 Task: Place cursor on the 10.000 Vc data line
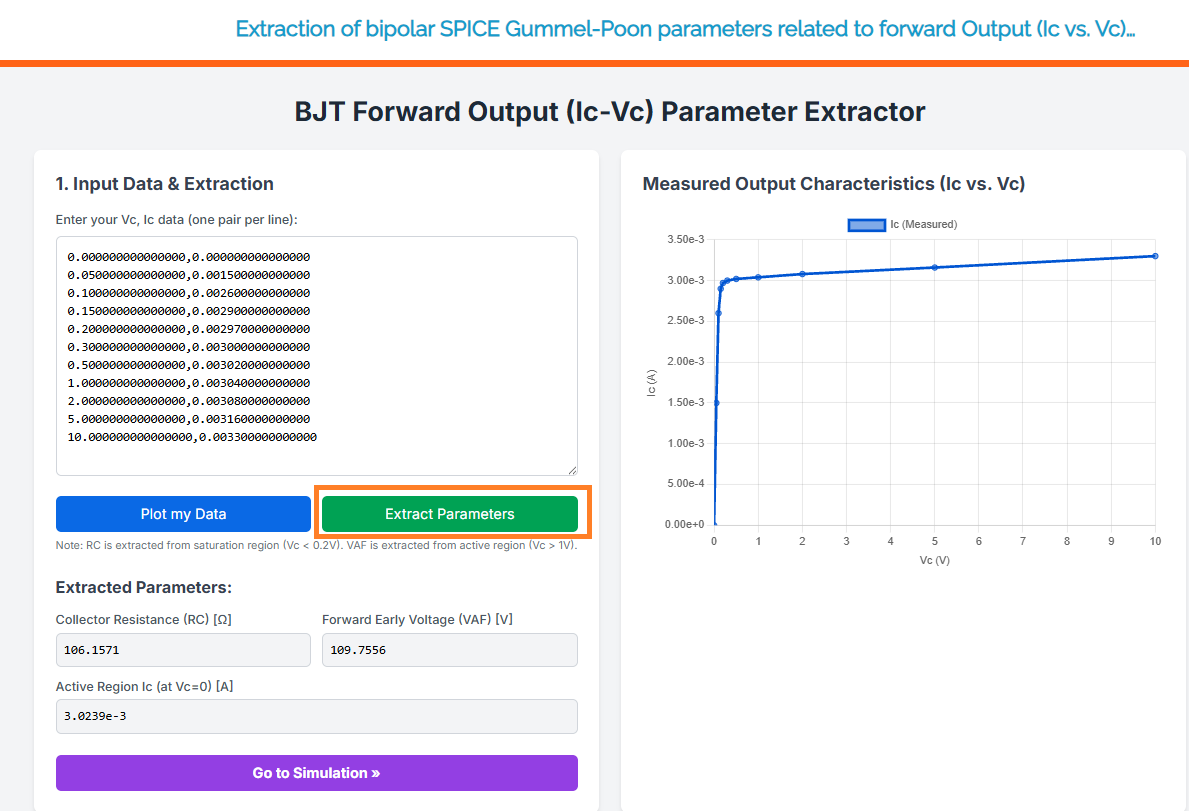[192, 437]
